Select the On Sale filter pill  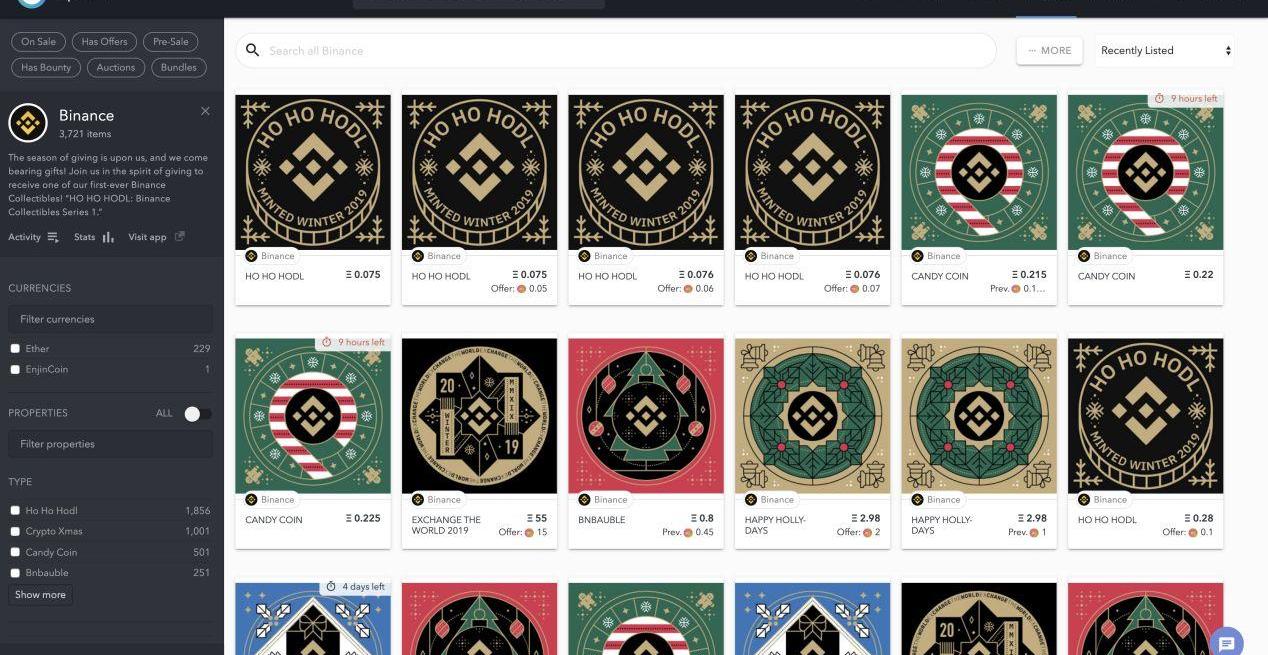coord(39,42)
